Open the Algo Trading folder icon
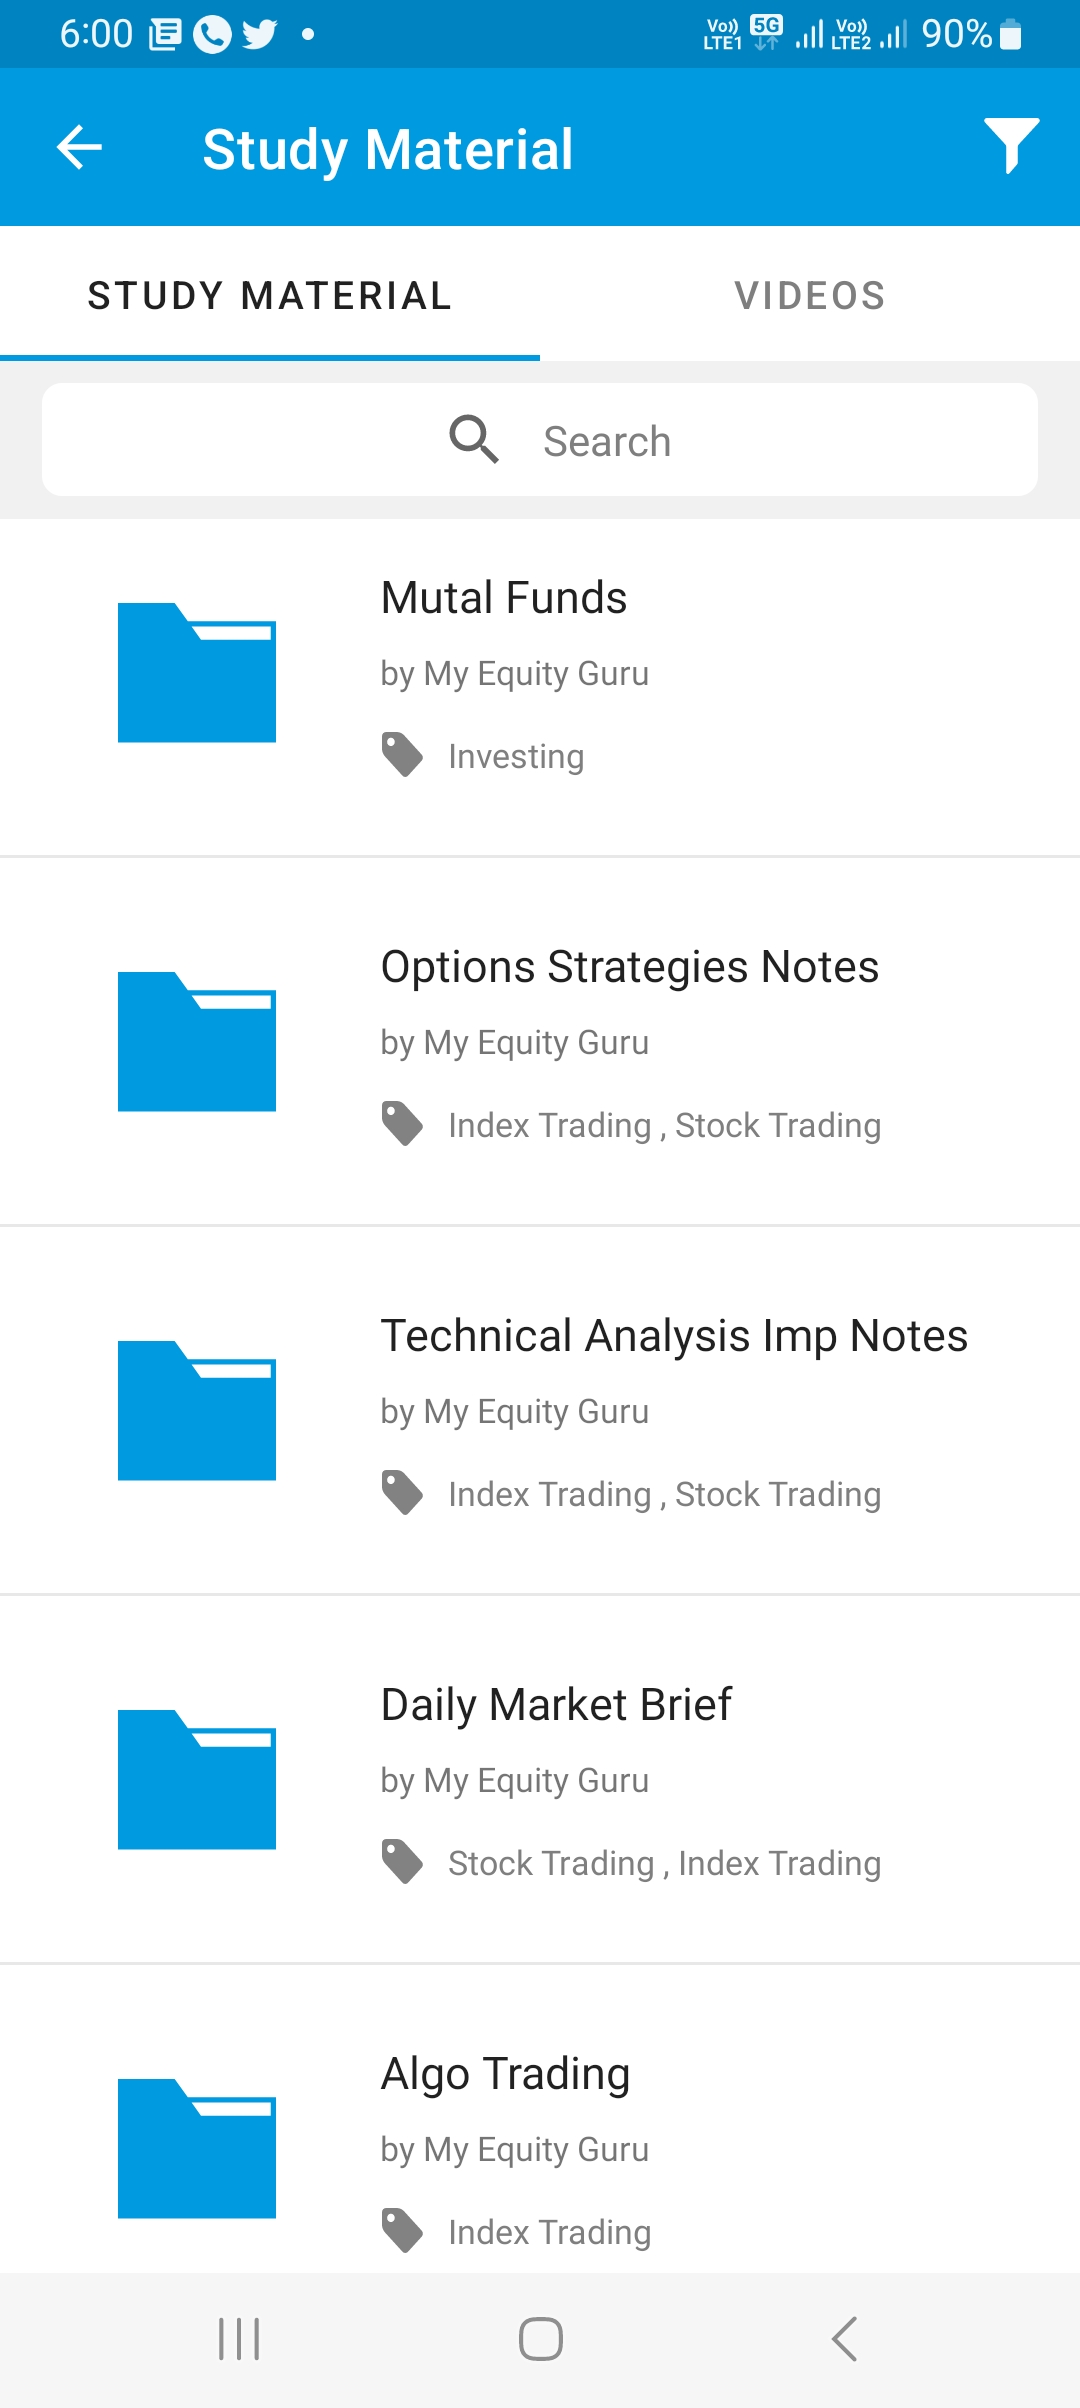The height and width of the screenshot is (2408, 1080). [x=197, y=2149]
